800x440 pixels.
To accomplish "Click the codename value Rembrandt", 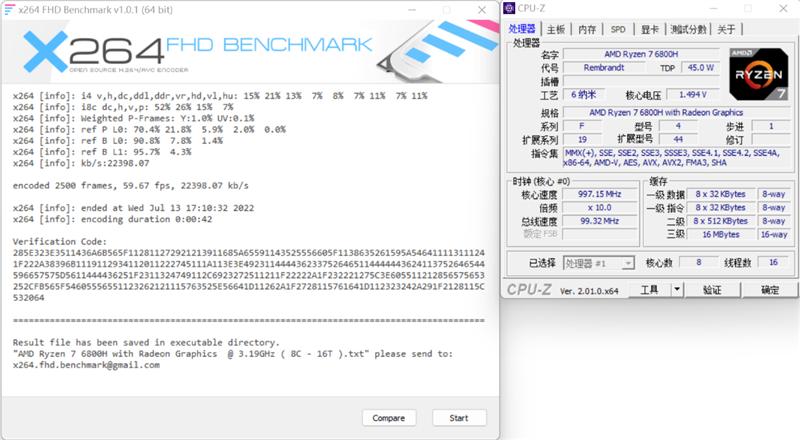I will coord(604,67).
